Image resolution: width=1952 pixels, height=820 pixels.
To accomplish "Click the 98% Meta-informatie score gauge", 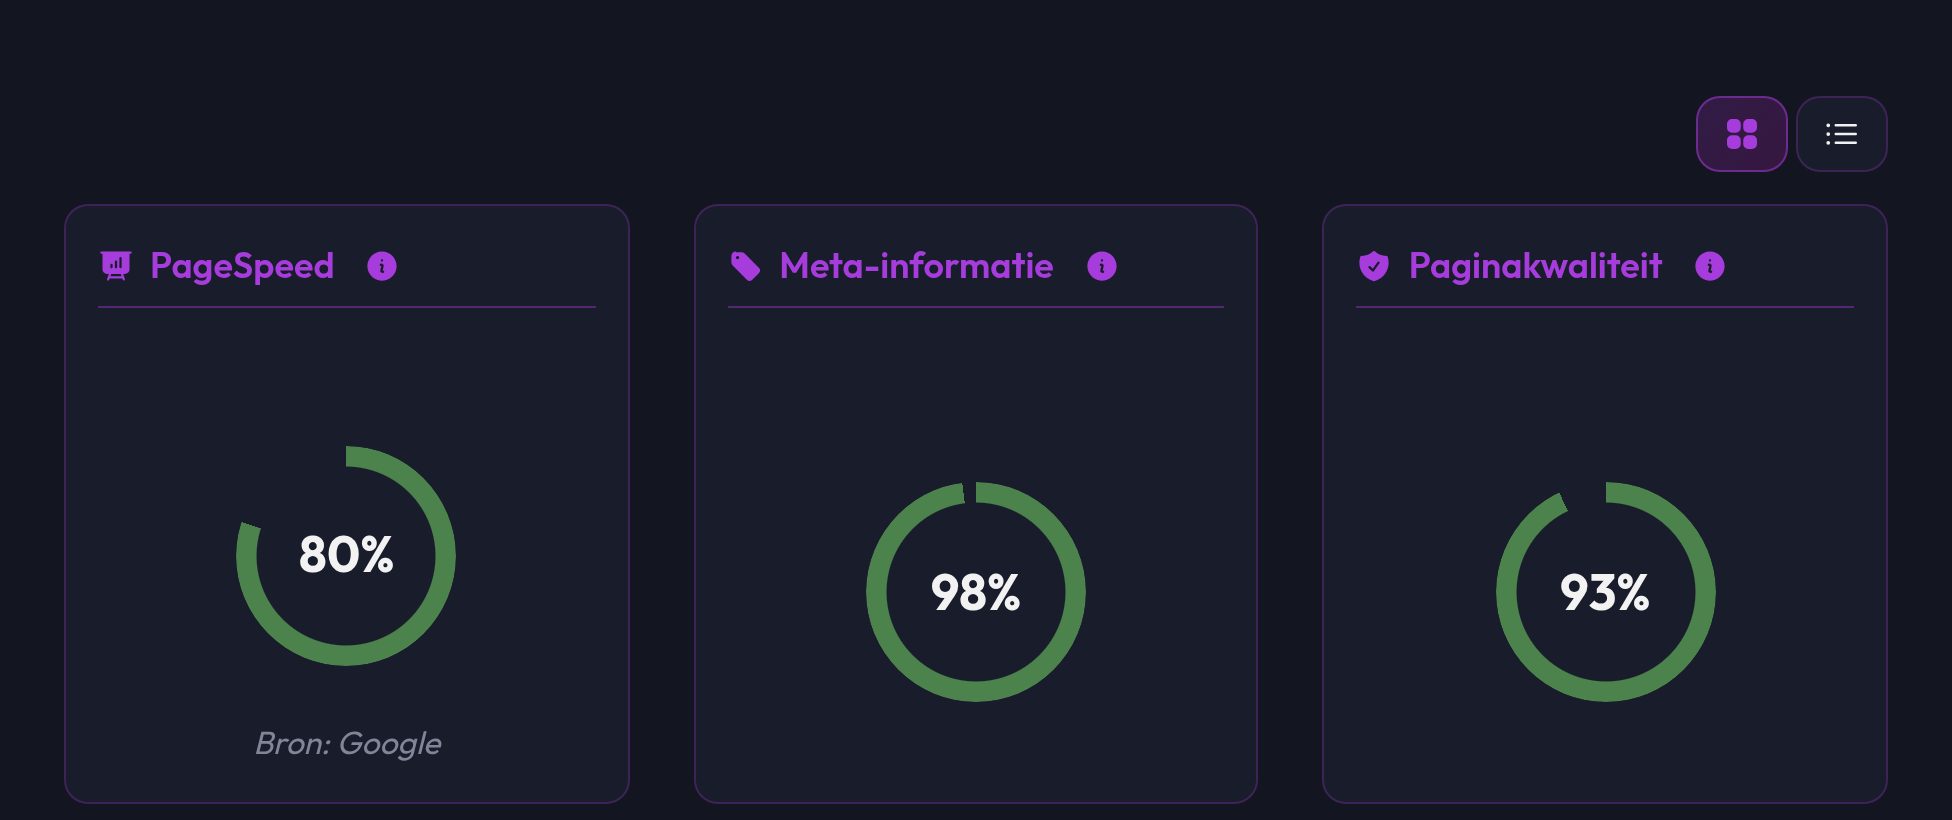I will click(976, 592).
